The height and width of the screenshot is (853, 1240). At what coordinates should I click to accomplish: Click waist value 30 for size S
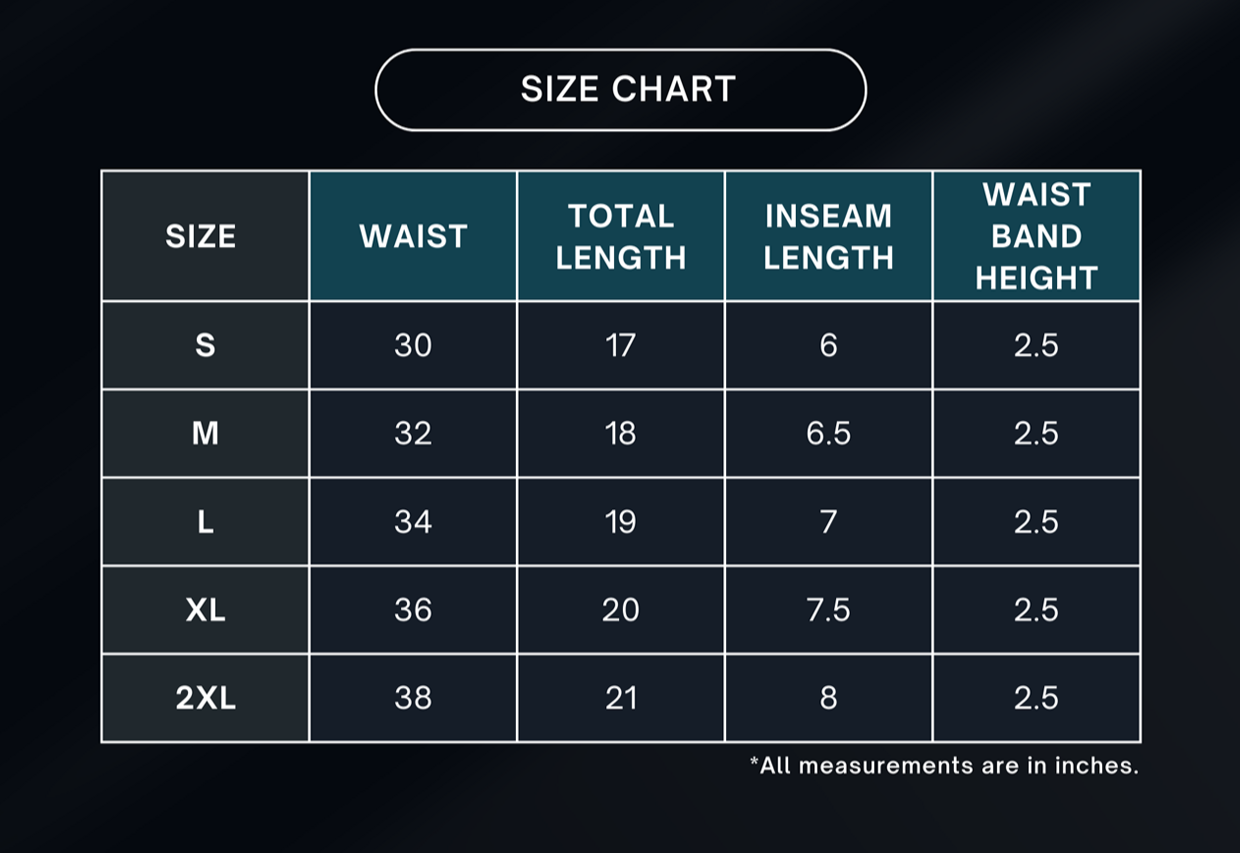[x=413, y=346]
